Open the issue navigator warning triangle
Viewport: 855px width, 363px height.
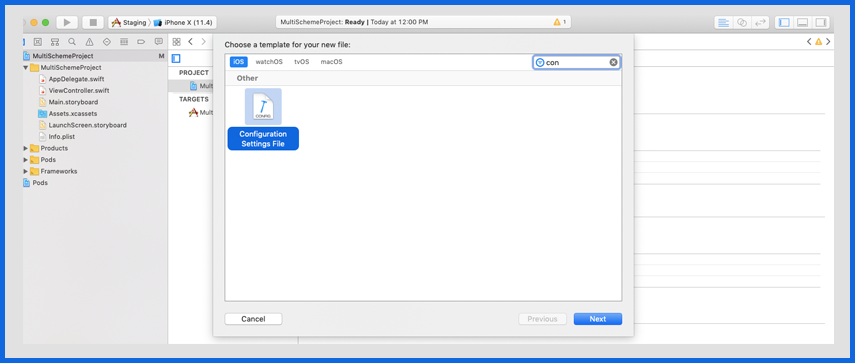[89, 41]
